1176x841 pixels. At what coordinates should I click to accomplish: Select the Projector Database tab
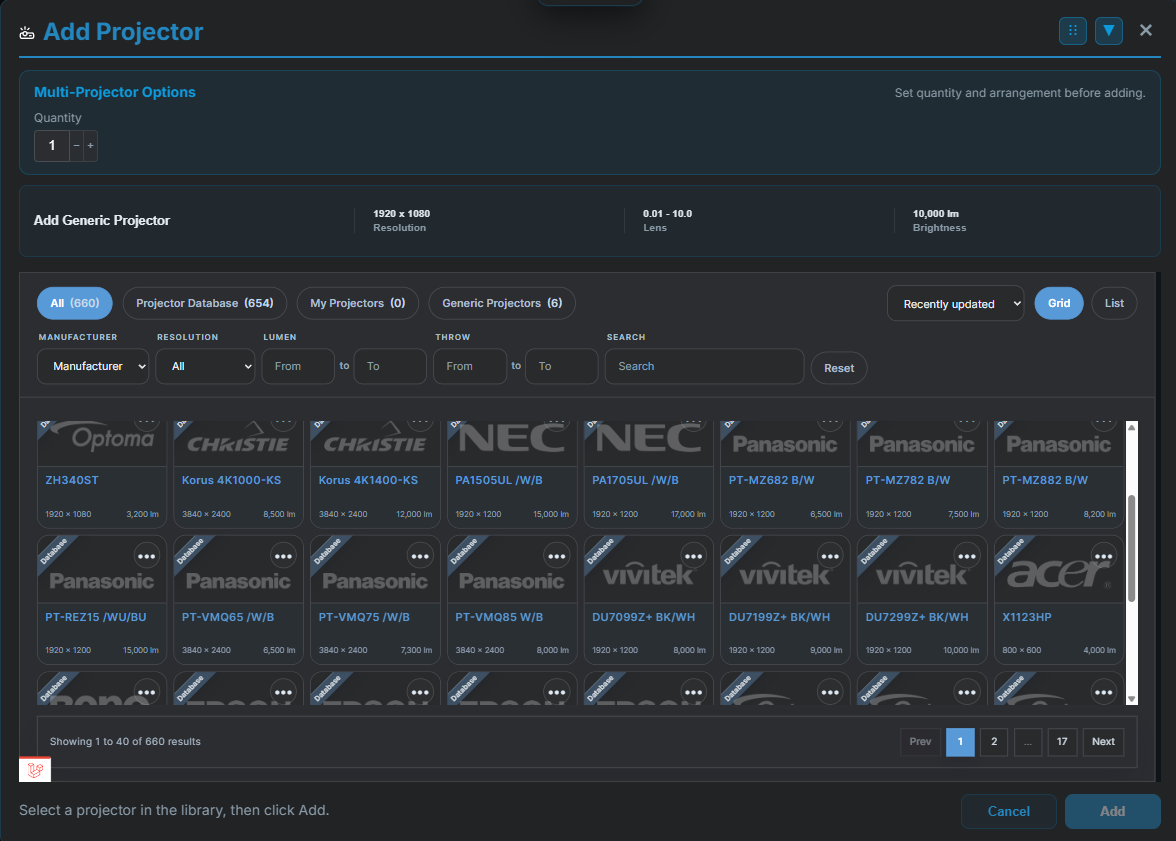[204, 303]
